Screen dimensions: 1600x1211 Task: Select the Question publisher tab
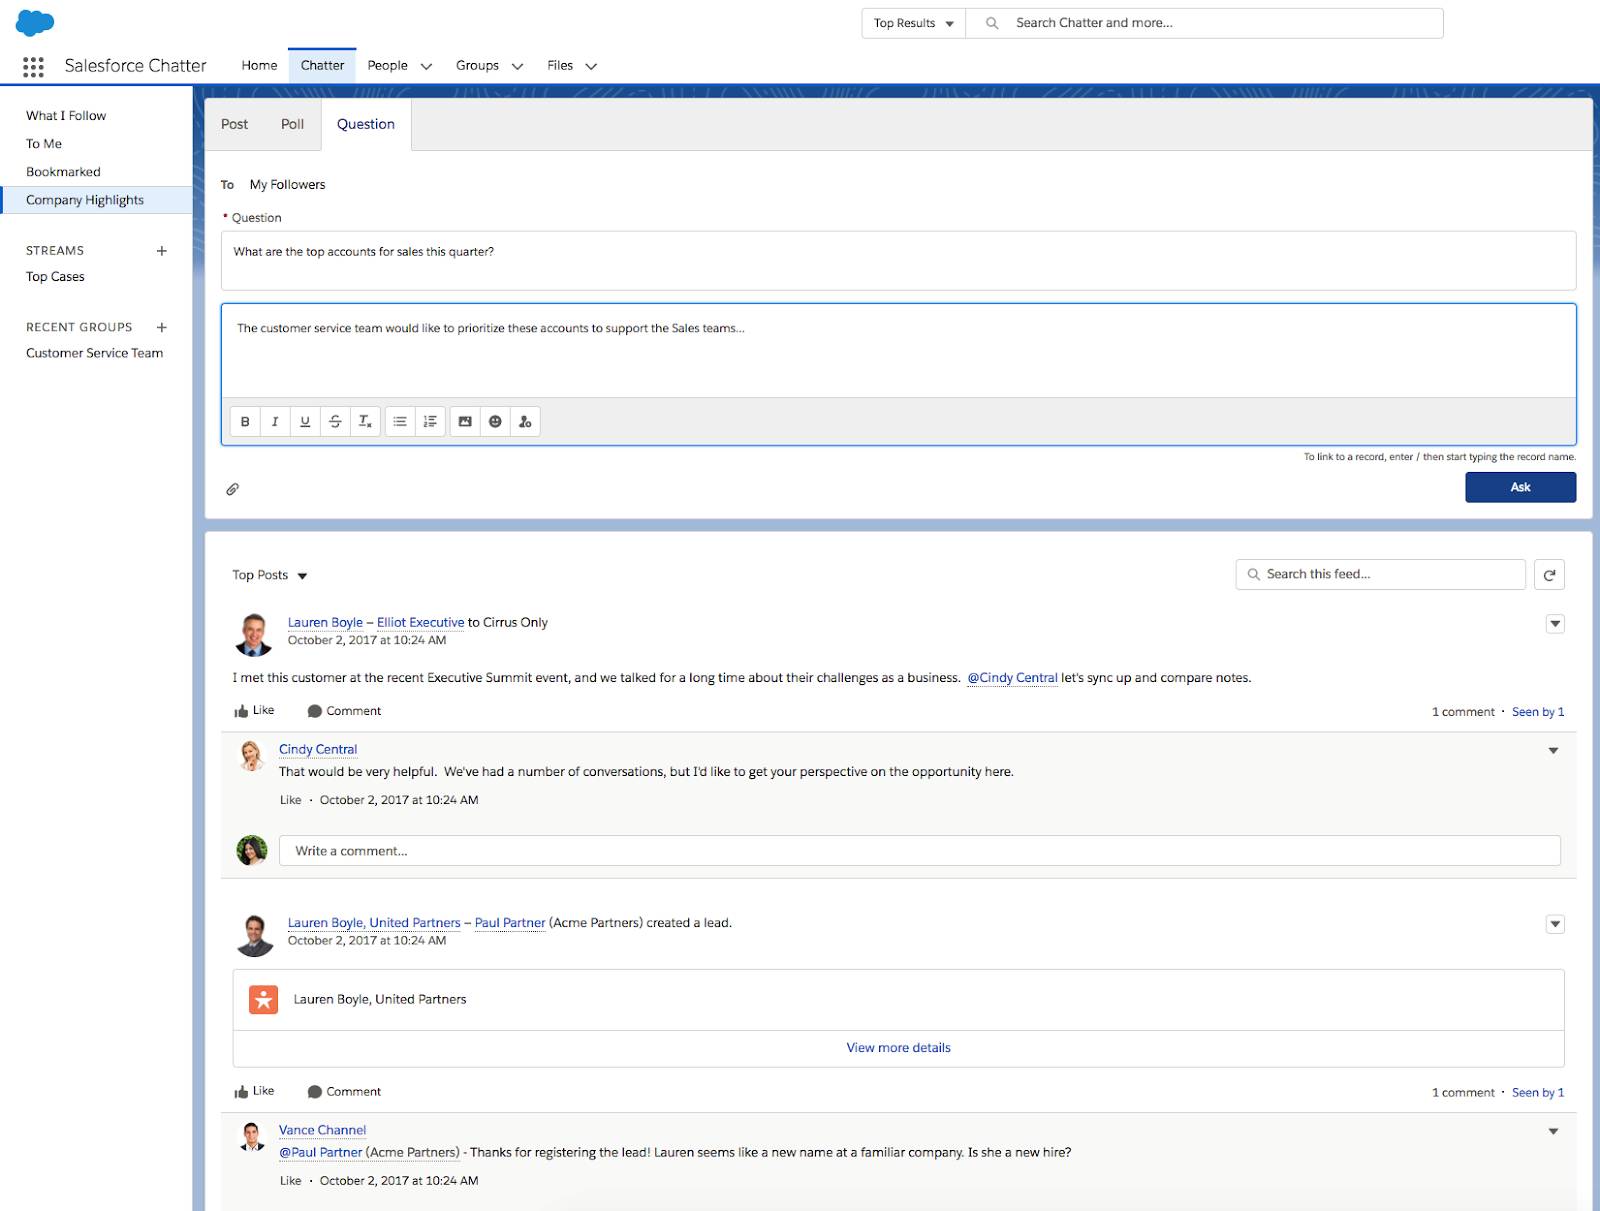(x=366, y=124)
